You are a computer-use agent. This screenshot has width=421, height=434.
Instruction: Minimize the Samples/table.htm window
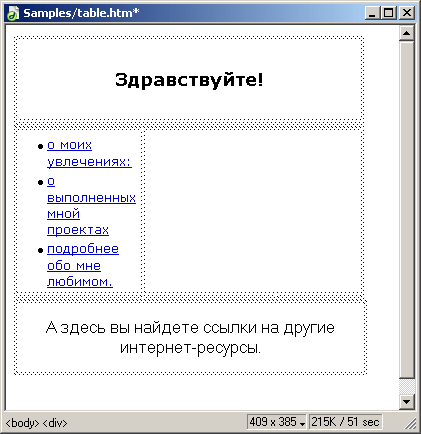[372, 13]
